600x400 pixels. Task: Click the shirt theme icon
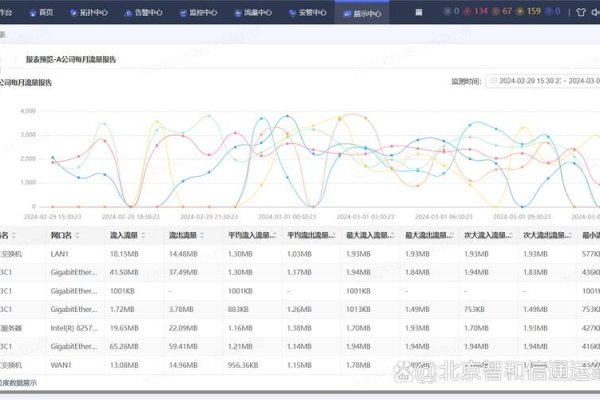[581, 12]
